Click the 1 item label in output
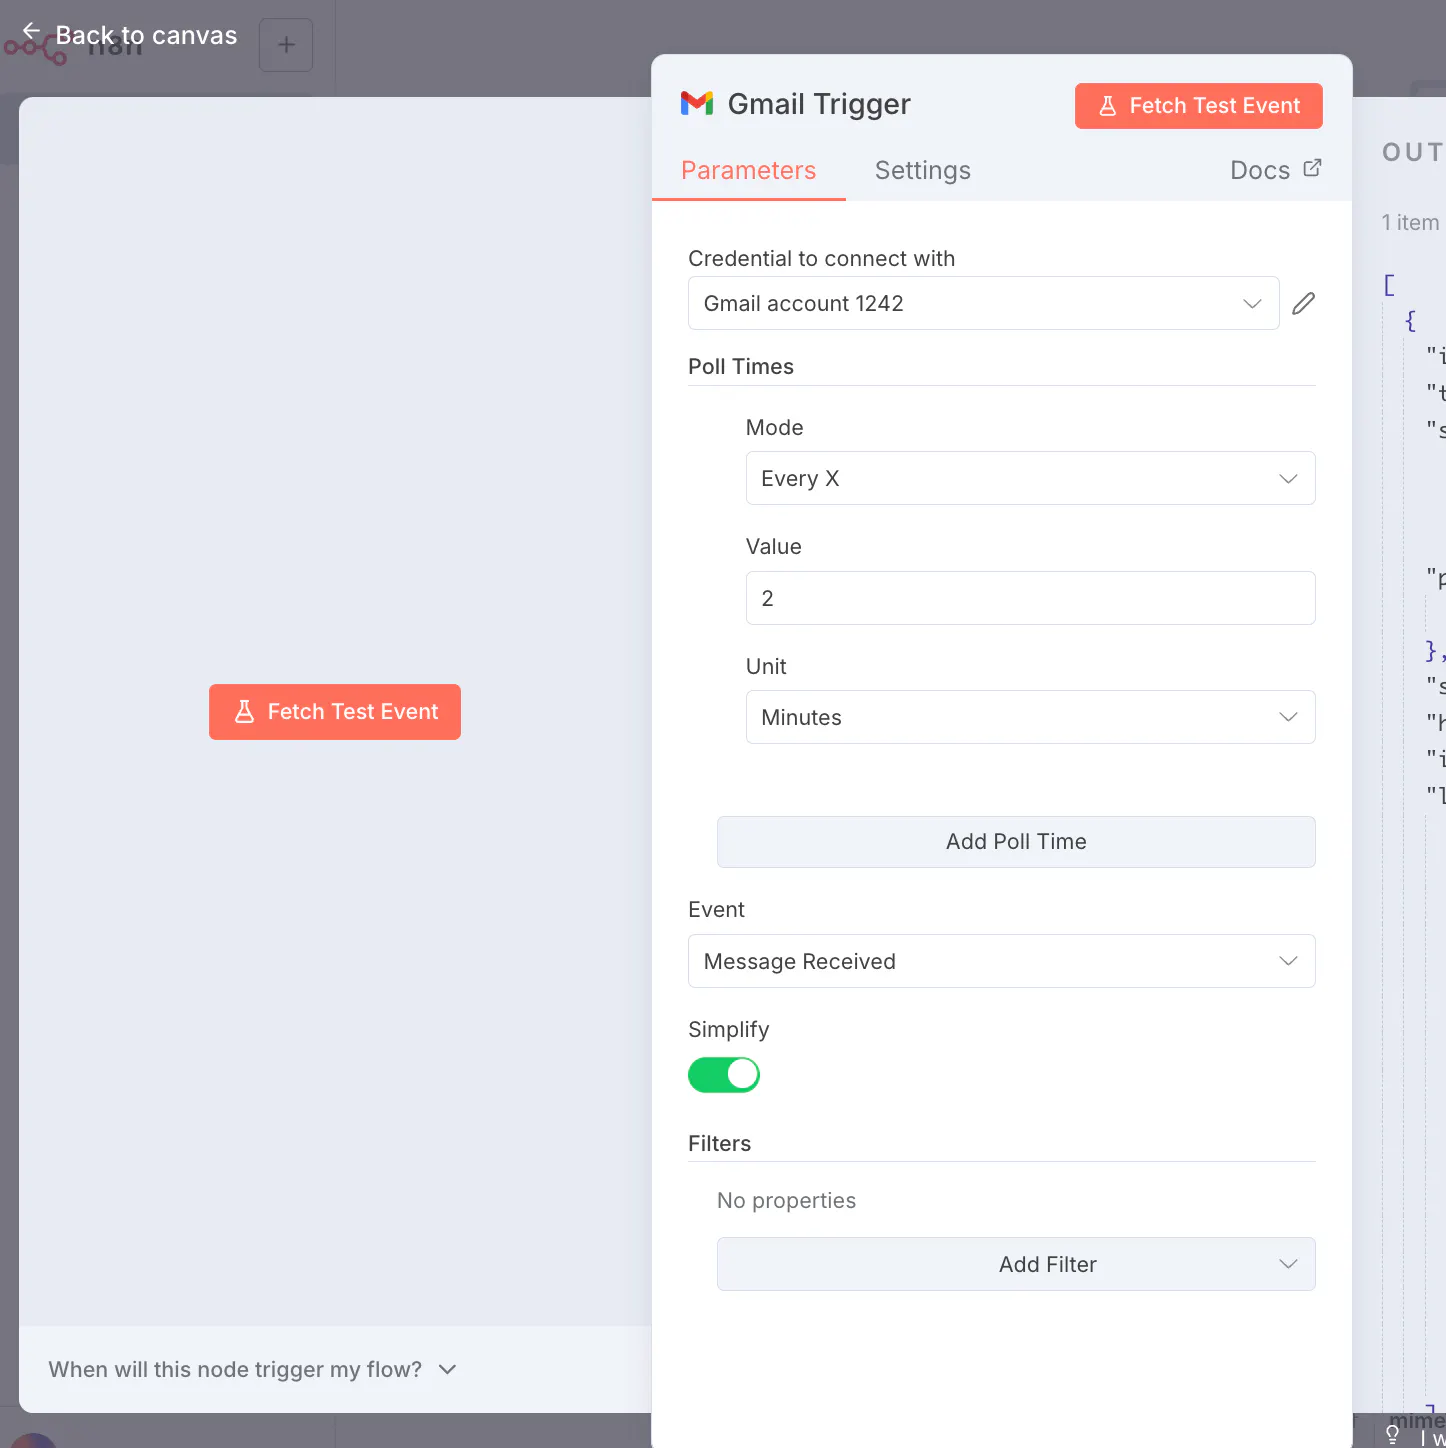 click(1410, 222)
